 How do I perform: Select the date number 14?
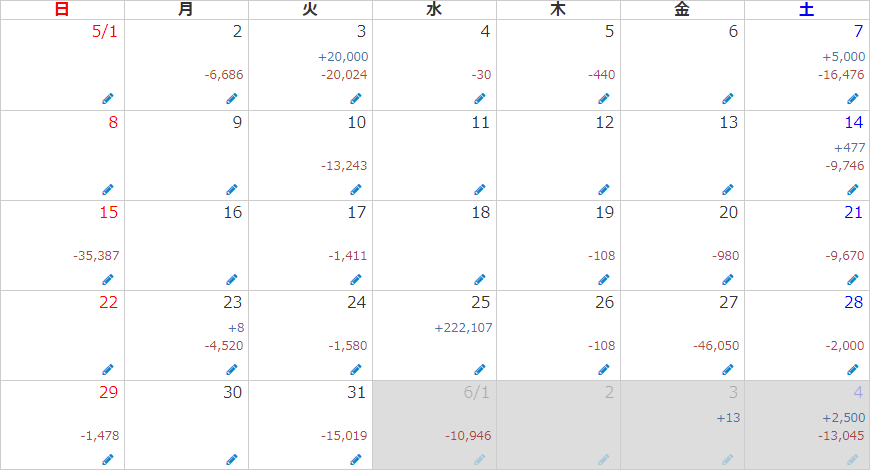[853, 122]
